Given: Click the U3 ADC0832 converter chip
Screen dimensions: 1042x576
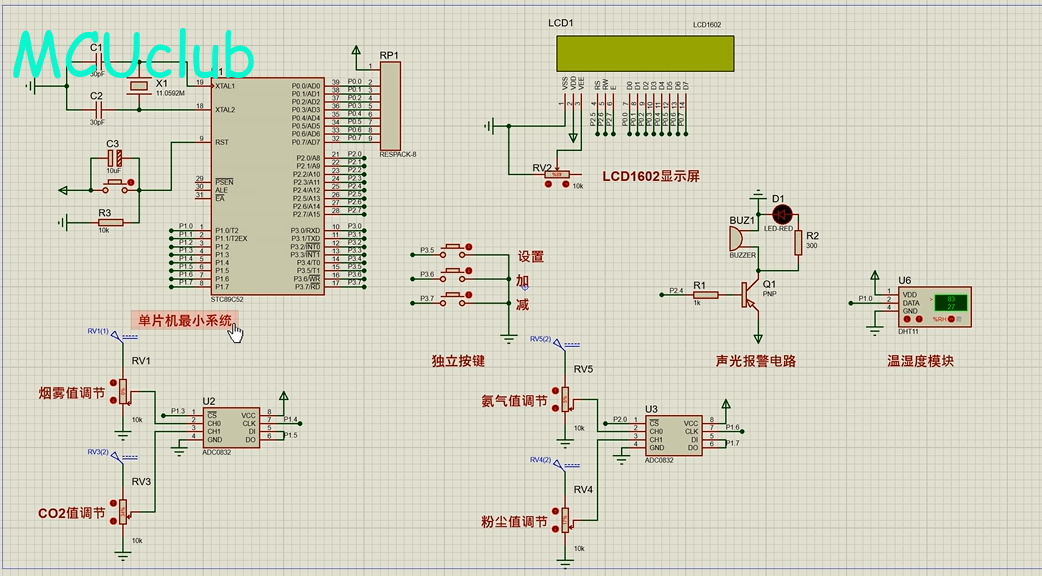Looking at the screenshot, I should pos(671,435).
